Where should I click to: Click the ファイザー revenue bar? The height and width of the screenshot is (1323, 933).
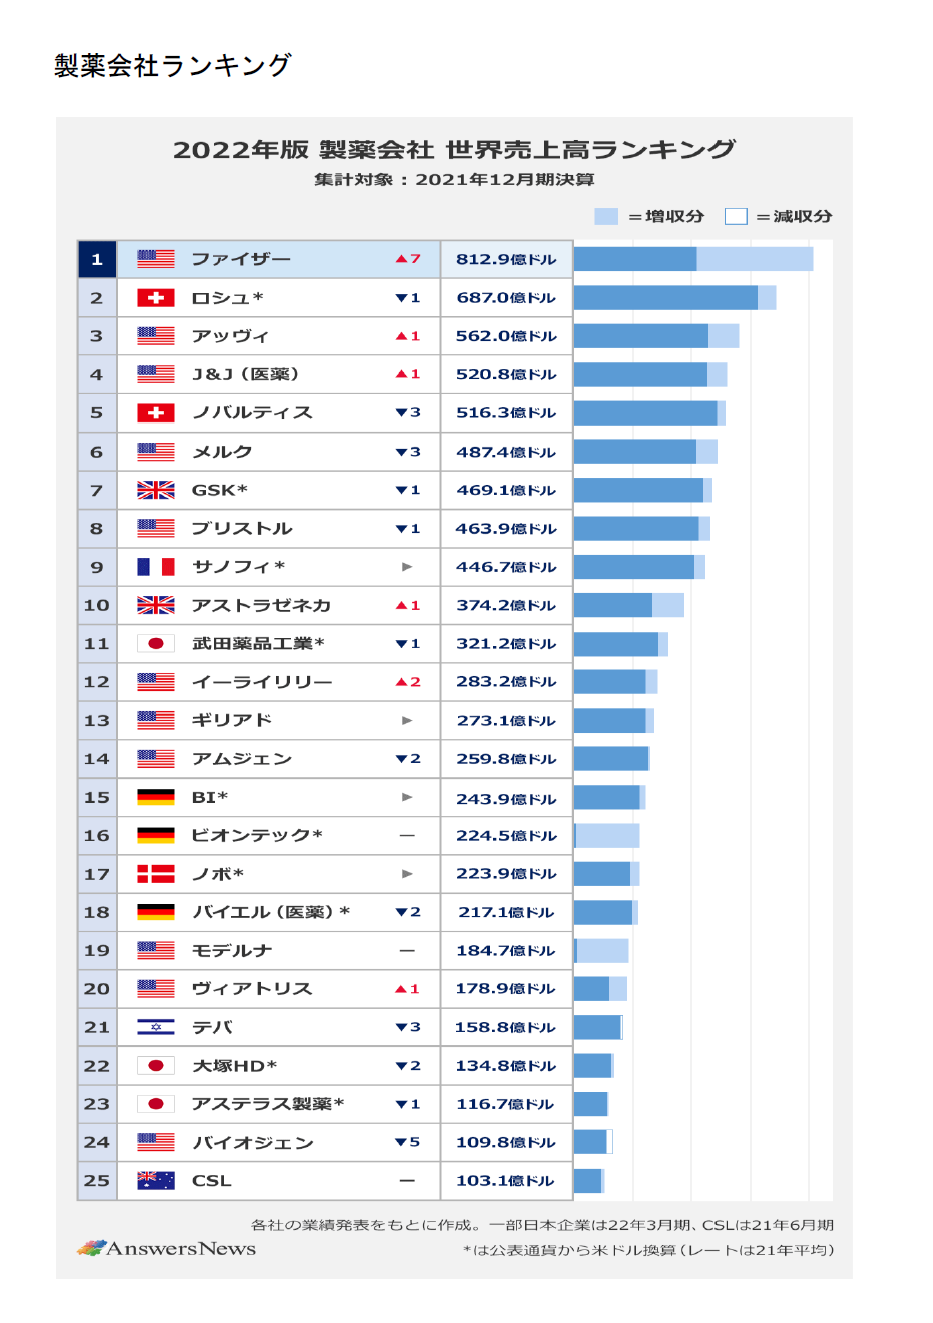click(x=693, y=259)
